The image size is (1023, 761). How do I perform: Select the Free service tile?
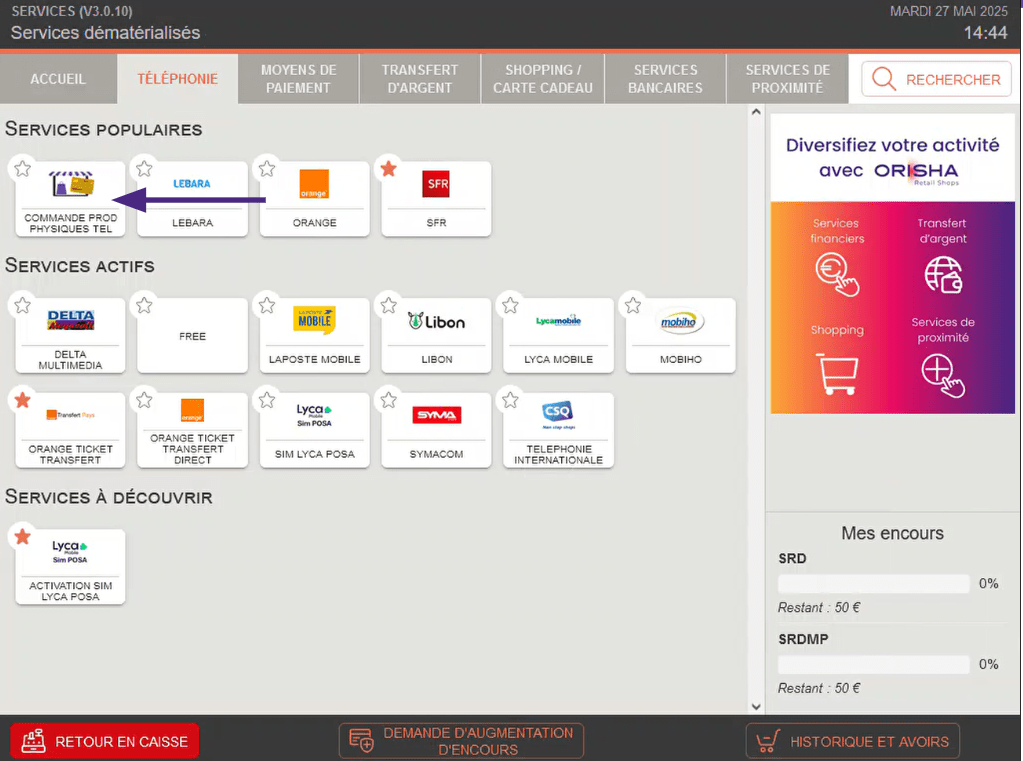tap(192, 335)
